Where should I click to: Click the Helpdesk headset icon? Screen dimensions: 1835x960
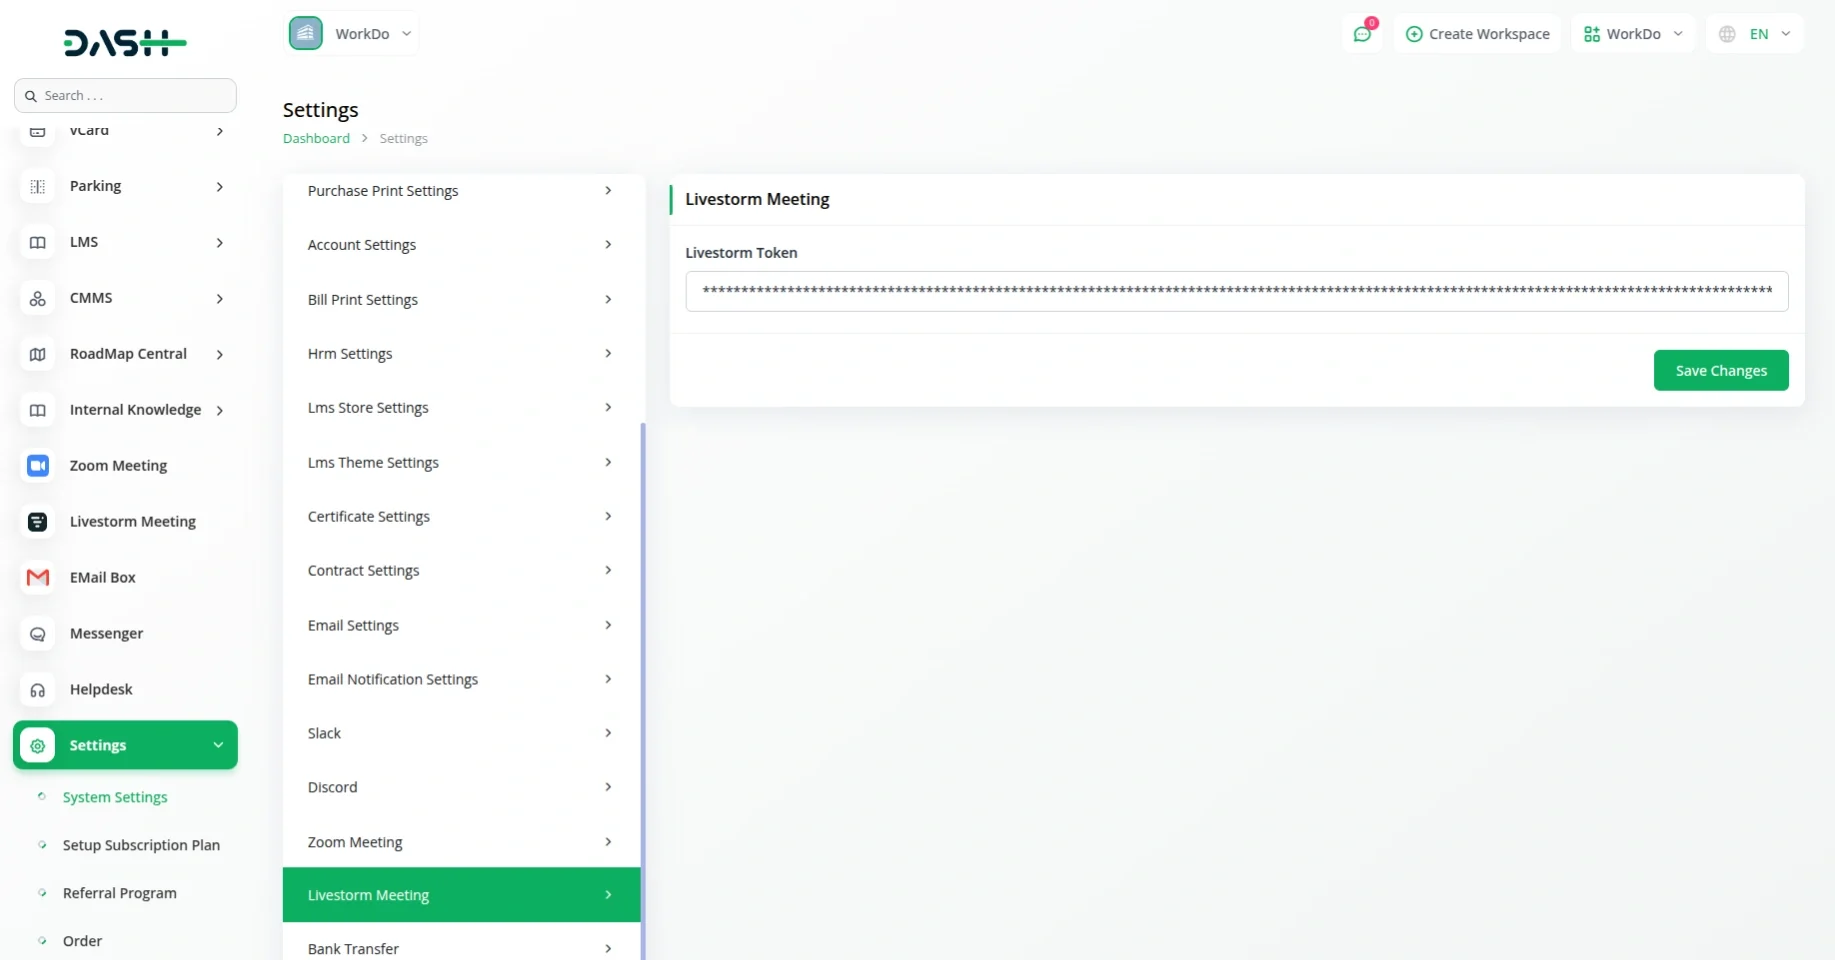(38, 690)
